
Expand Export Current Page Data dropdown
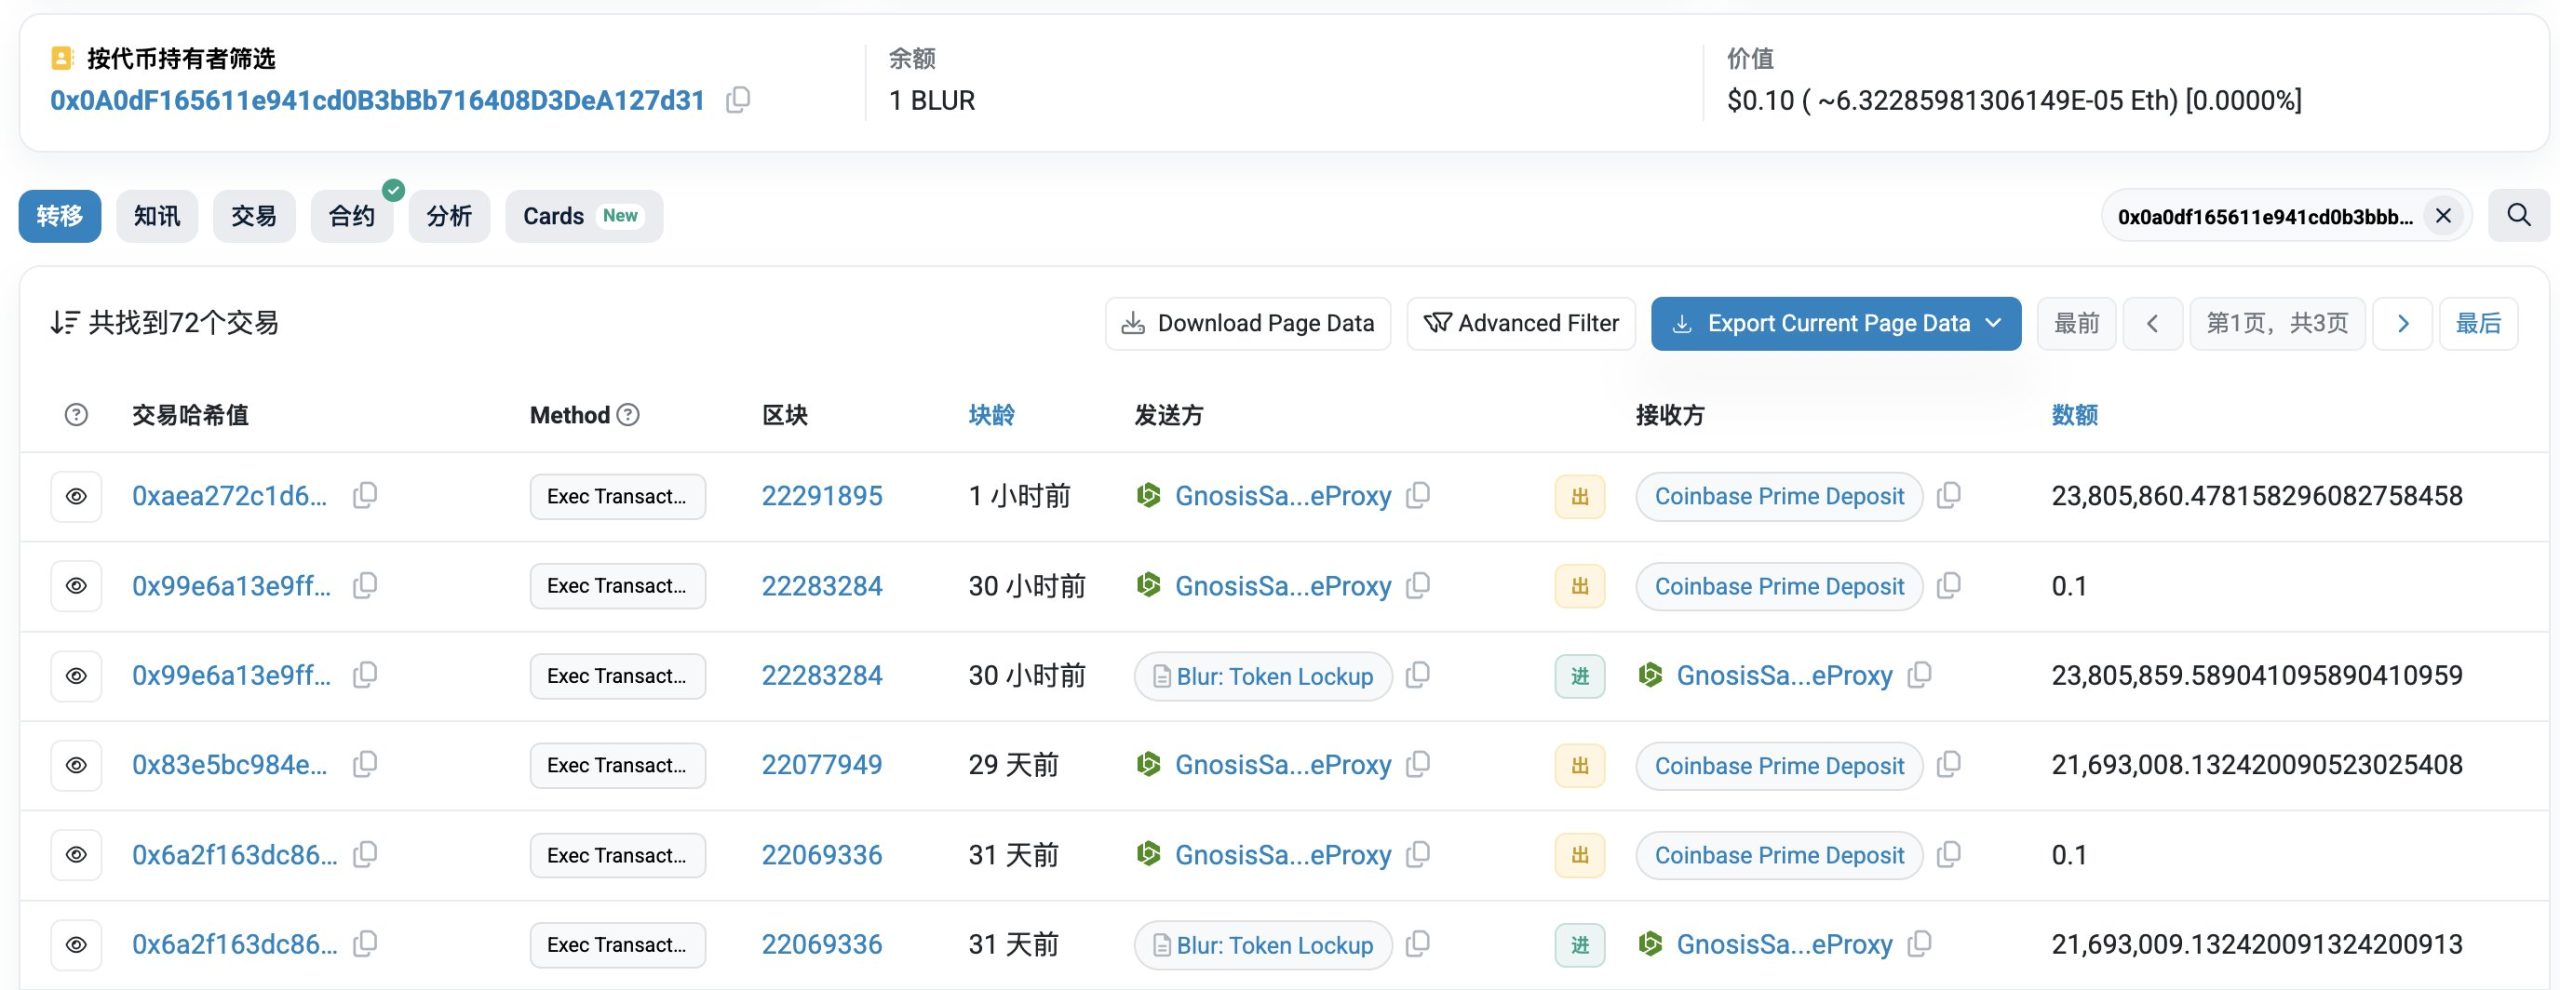[1993, 324]
